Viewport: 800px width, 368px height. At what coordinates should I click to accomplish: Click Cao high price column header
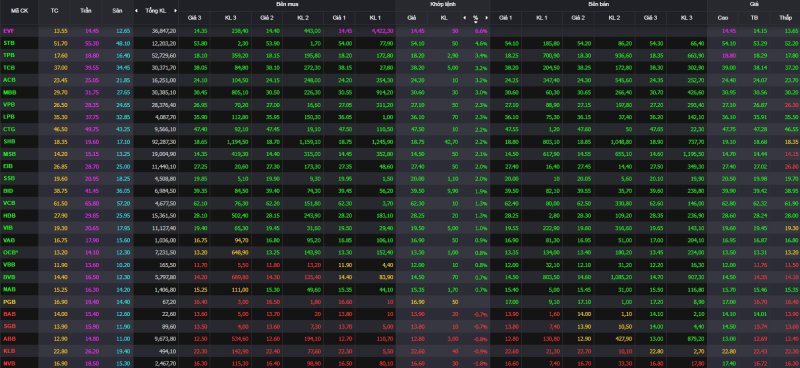click(x=722, y=18)
